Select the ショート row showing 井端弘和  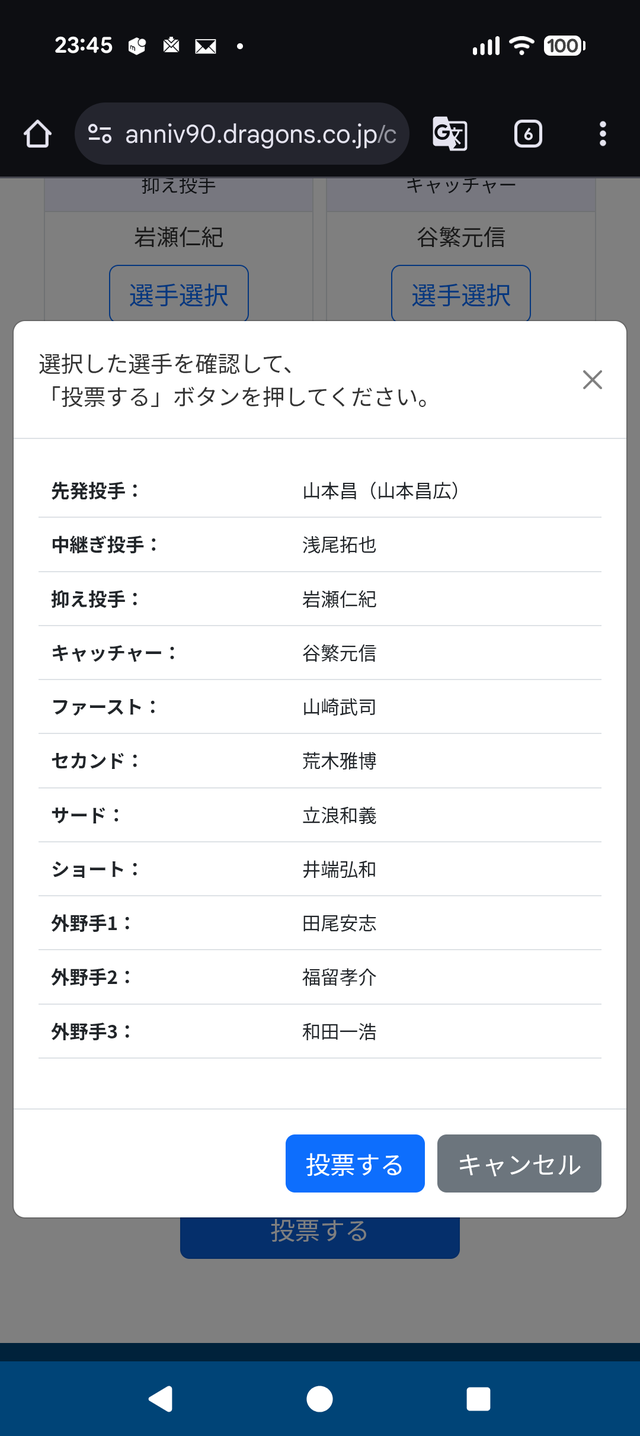pyautogui.click(x=320, y=869)
